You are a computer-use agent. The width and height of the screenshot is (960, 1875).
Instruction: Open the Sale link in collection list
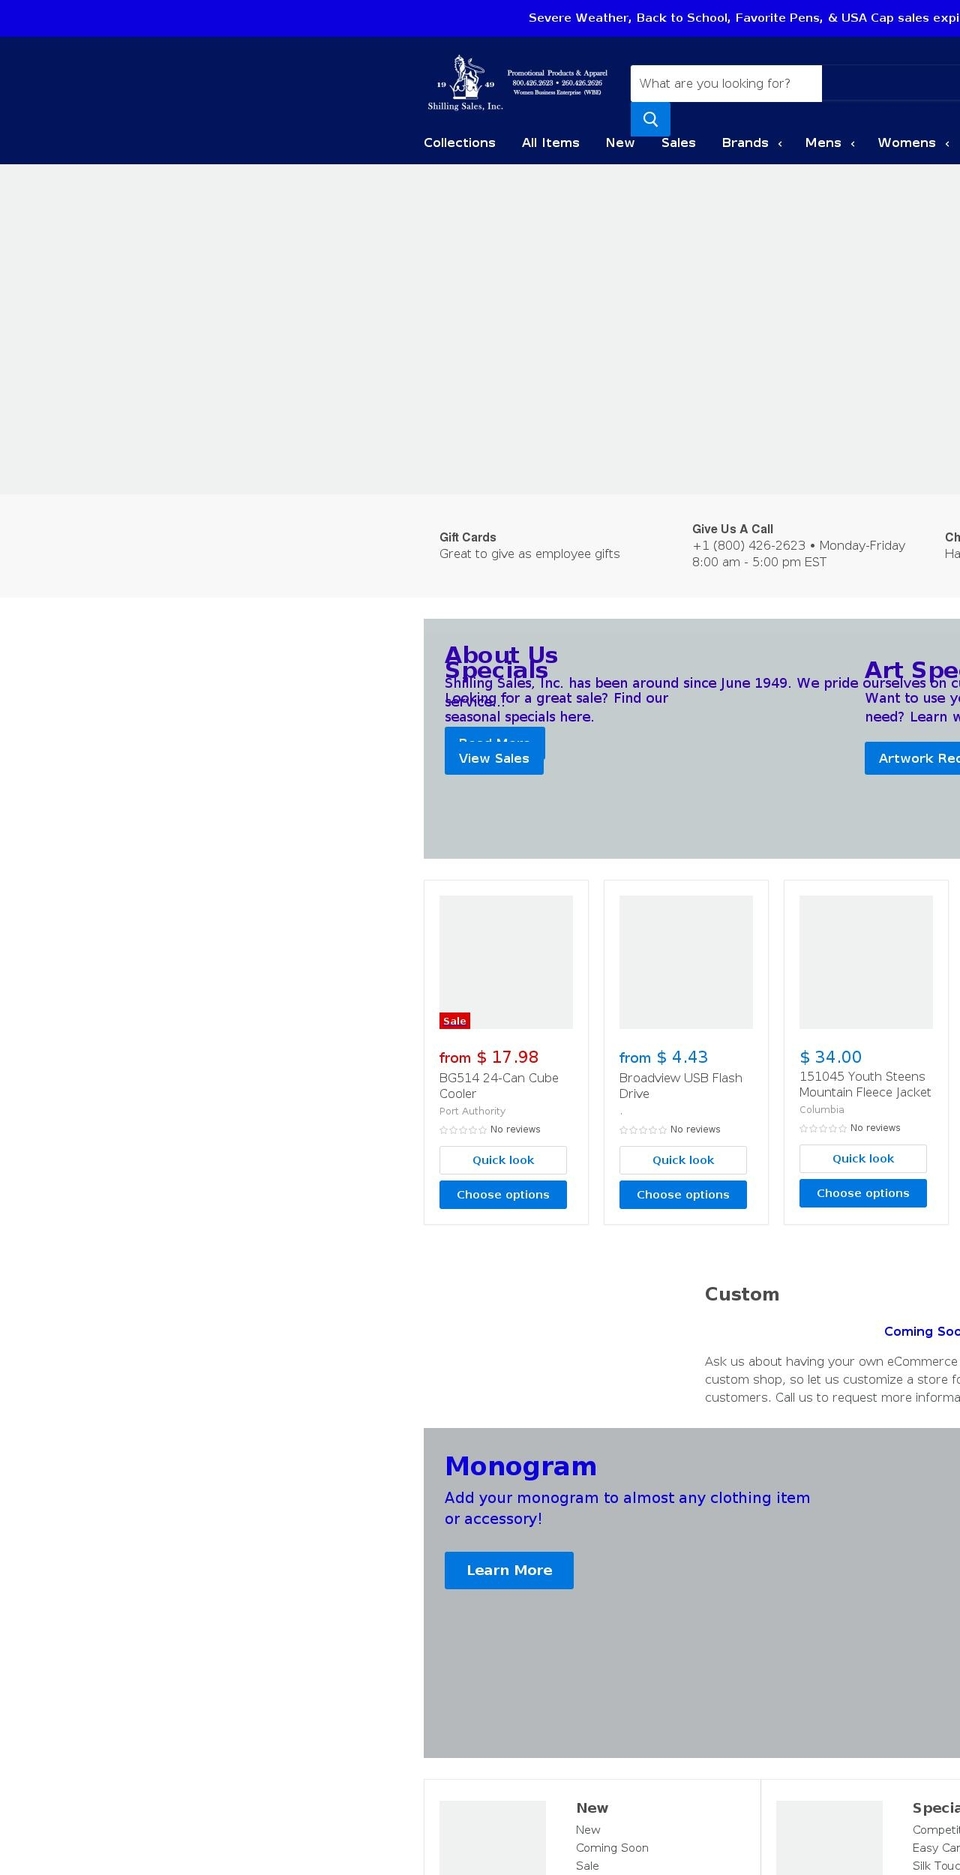click(588, 1866)
